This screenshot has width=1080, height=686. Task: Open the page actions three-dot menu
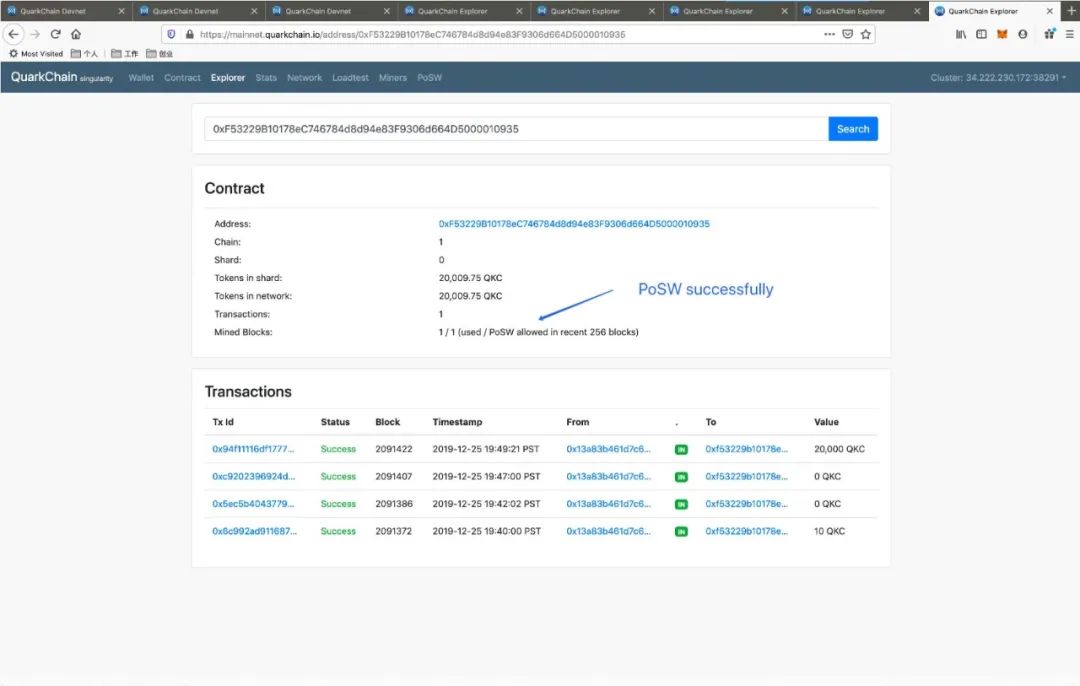click(829, 34)
